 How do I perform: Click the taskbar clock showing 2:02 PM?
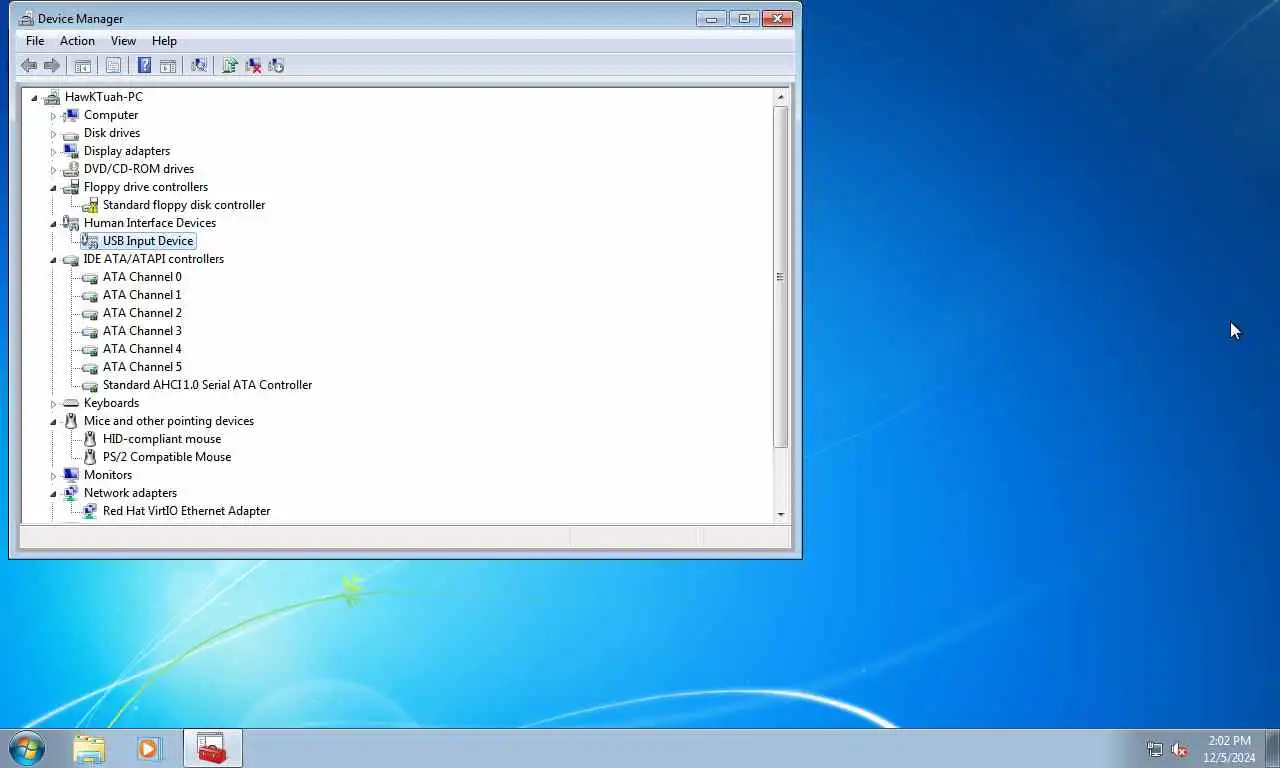point(1229,749)
